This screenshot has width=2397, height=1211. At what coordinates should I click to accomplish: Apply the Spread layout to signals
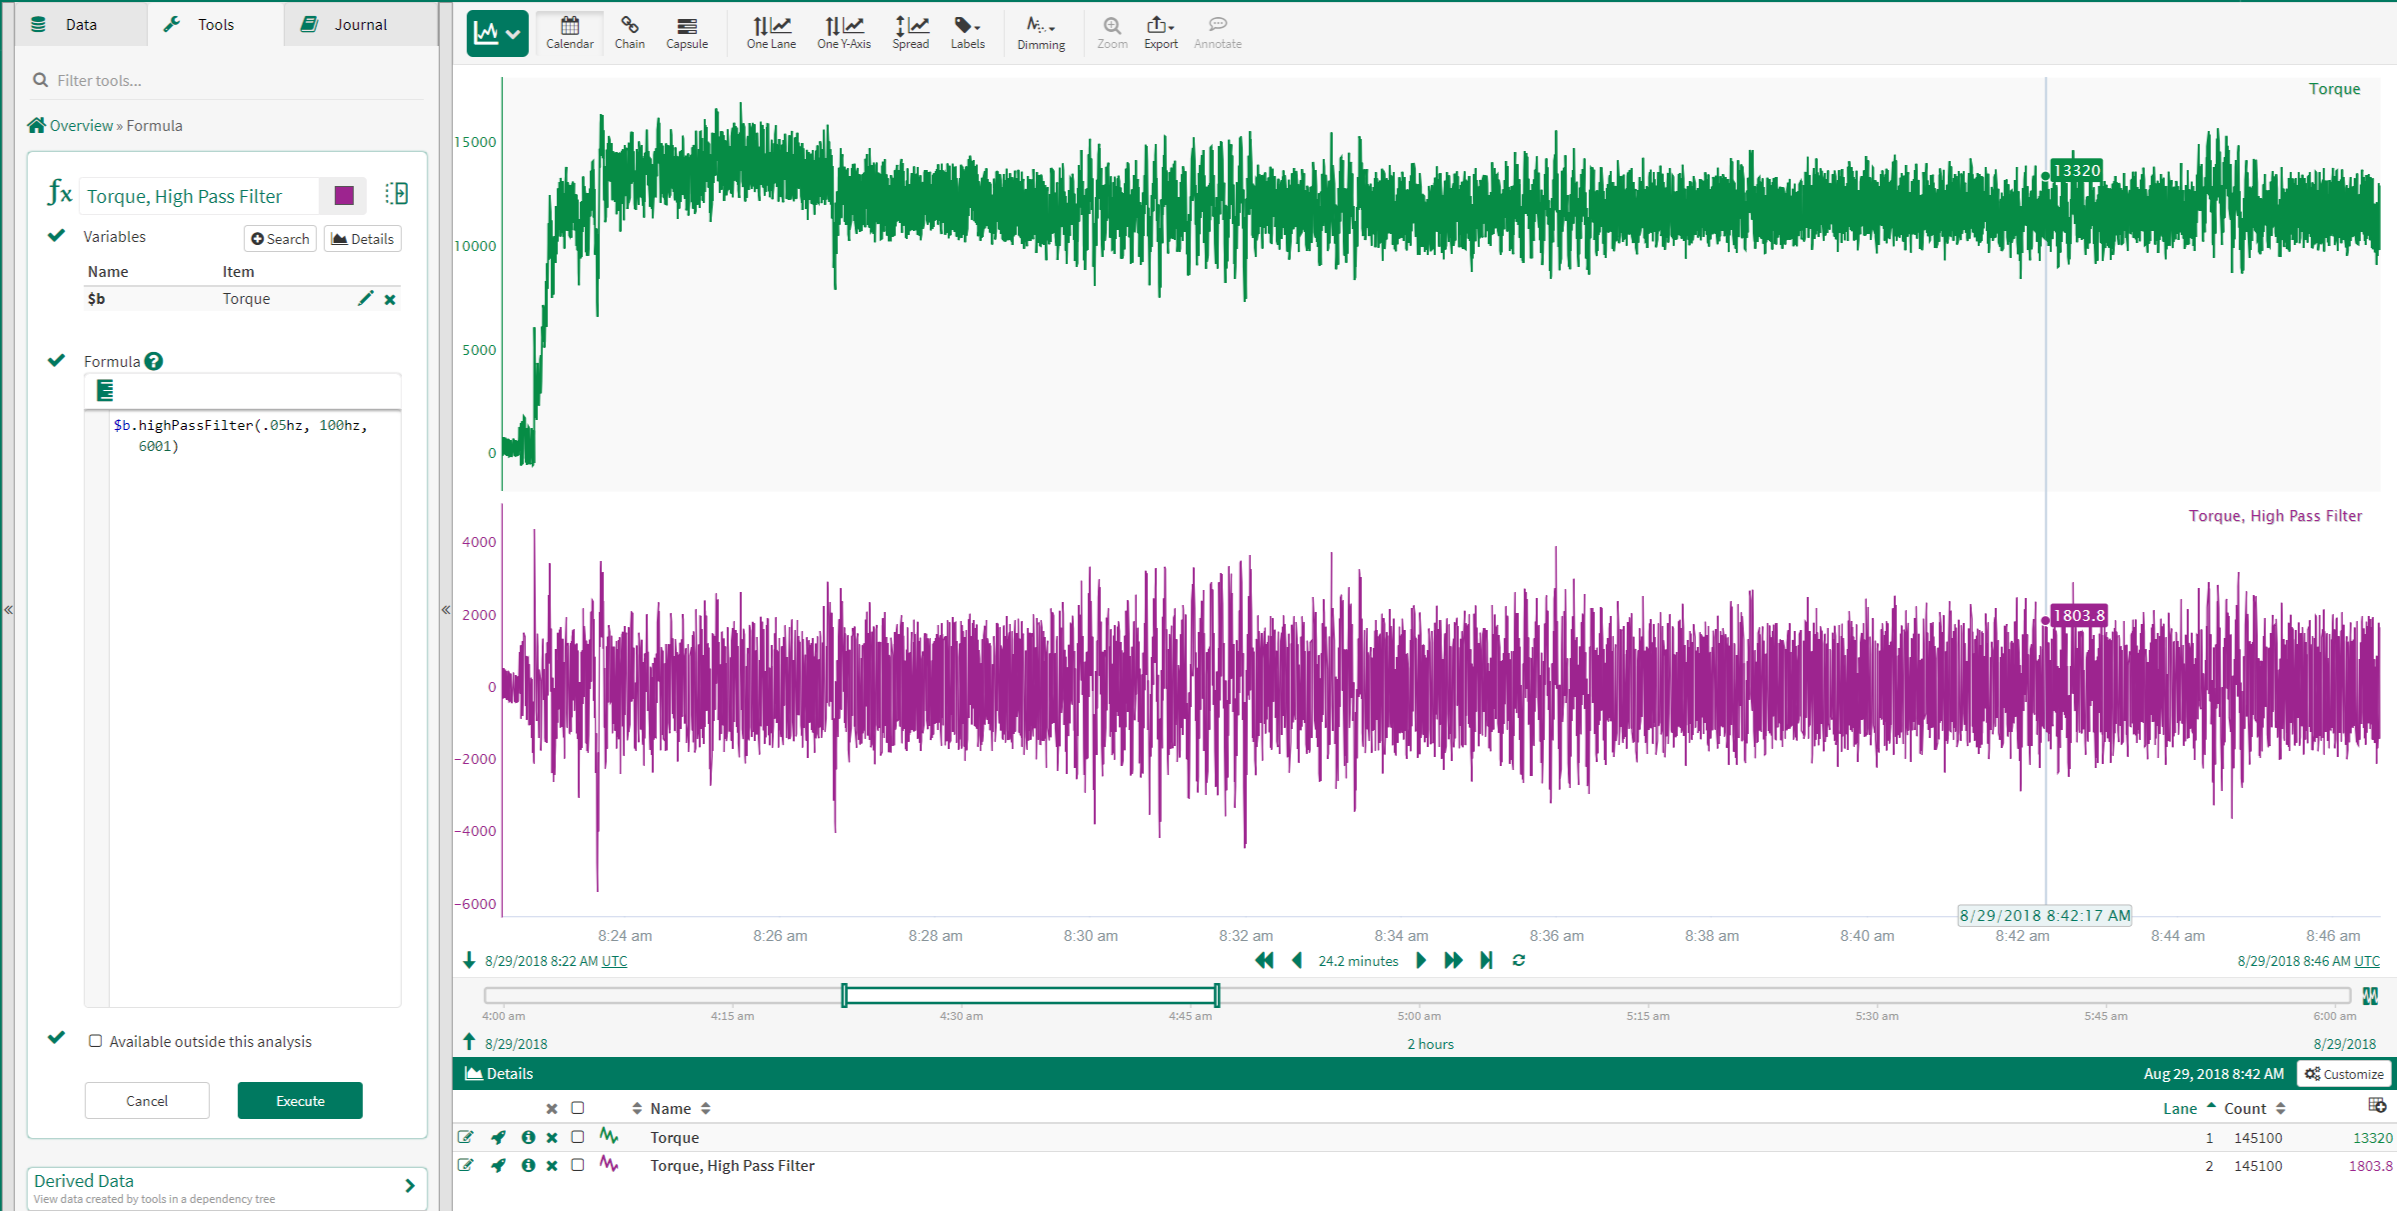coord(910,32)
